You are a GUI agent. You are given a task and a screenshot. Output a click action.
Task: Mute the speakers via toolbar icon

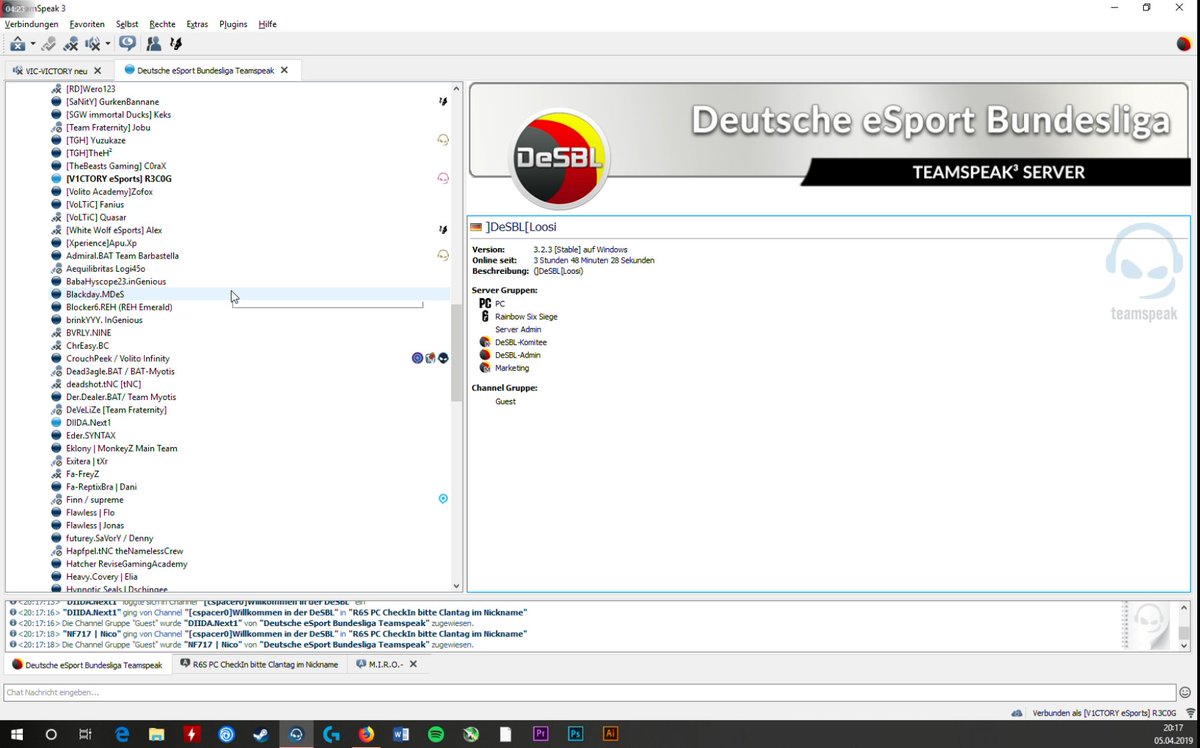(93, 44)
